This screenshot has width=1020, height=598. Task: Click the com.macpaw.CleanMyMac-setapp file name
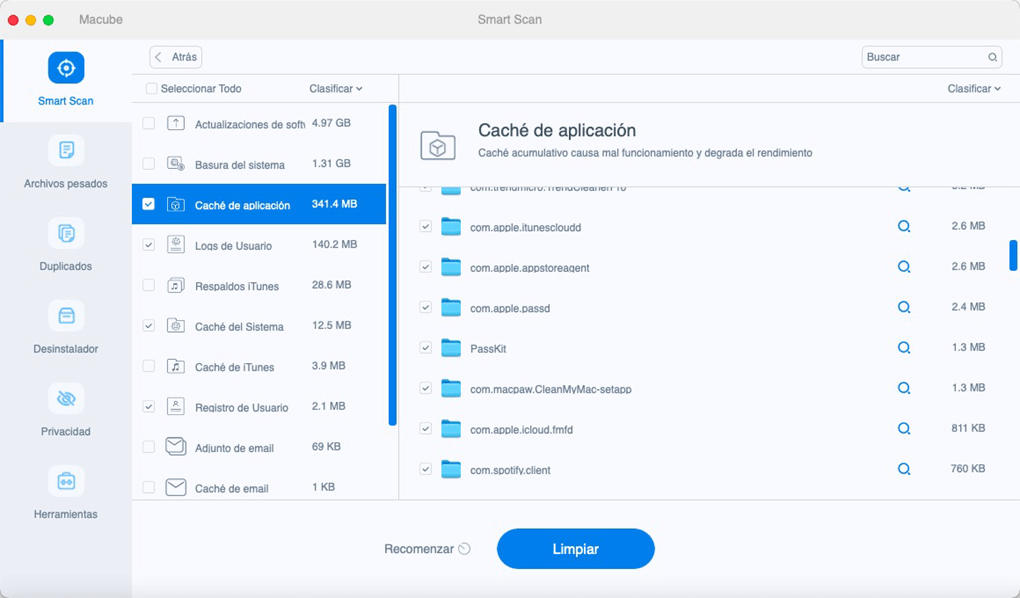point(550,389)
